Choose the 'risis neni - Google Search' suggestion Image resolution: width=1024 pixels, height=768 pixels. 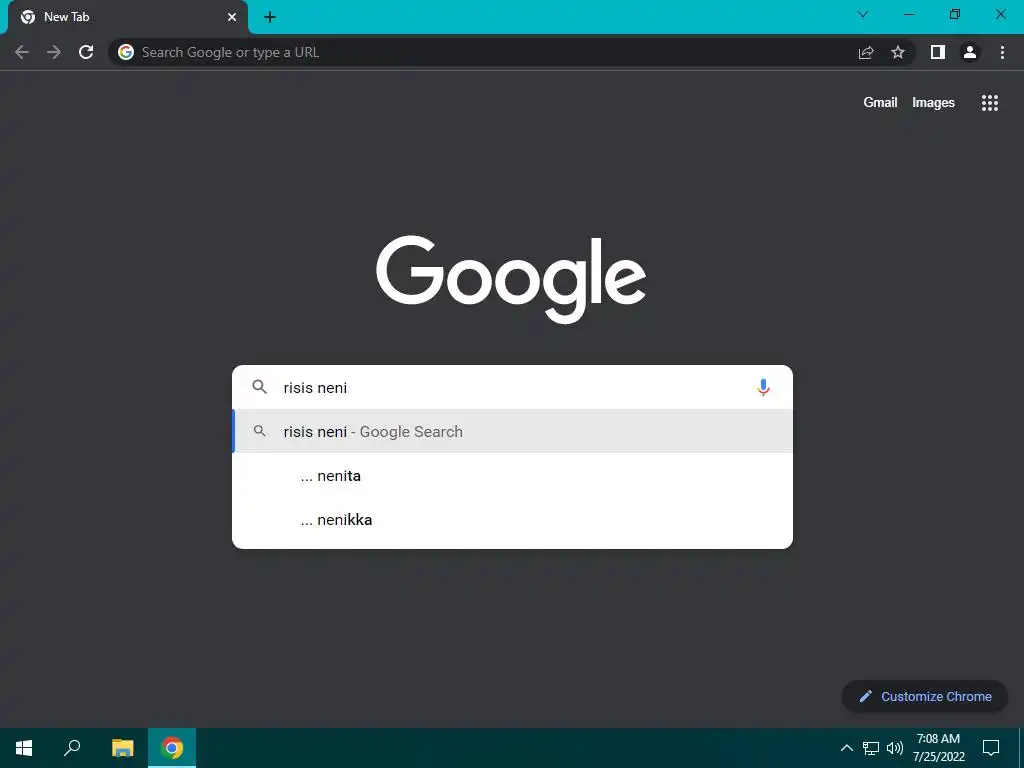coord(513,431)
